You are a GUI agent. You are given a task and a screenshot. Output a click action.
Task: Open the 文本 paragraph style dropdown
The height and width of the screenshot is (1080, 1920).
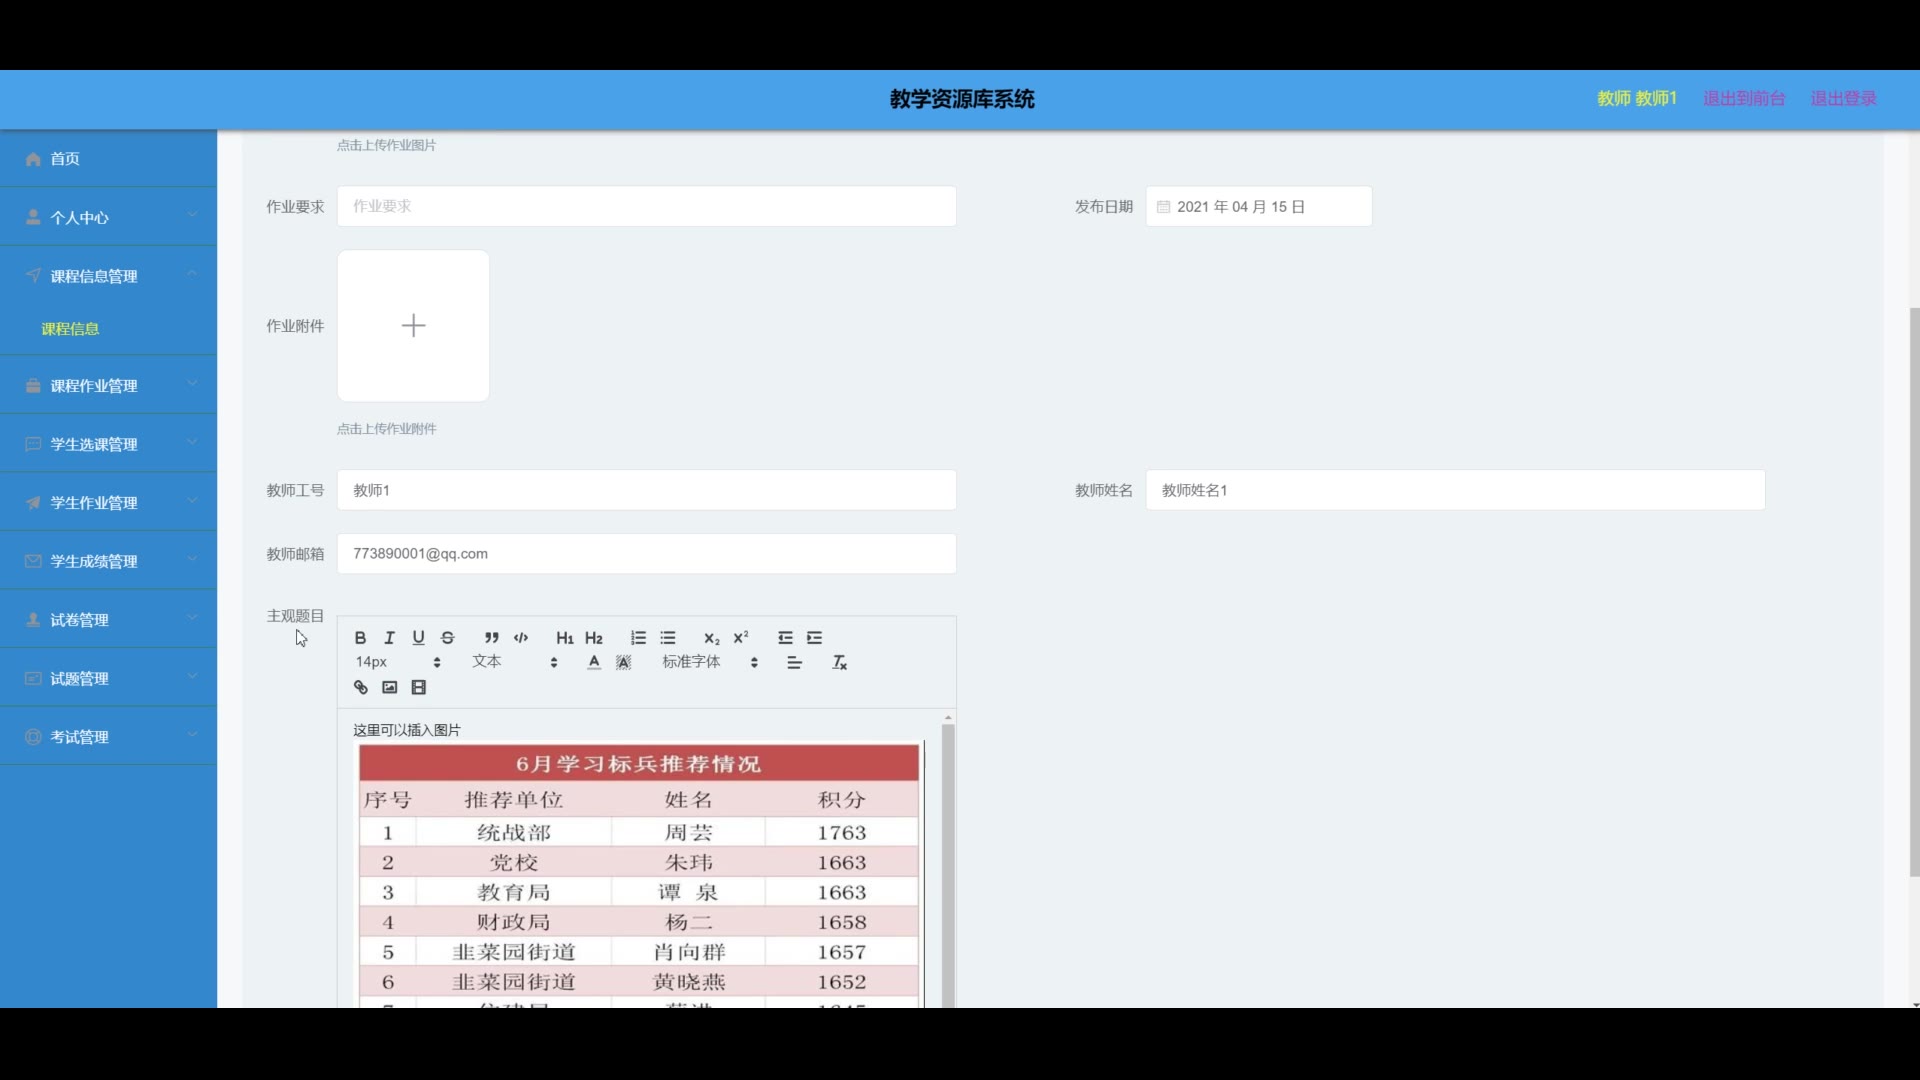pos(514,662)
